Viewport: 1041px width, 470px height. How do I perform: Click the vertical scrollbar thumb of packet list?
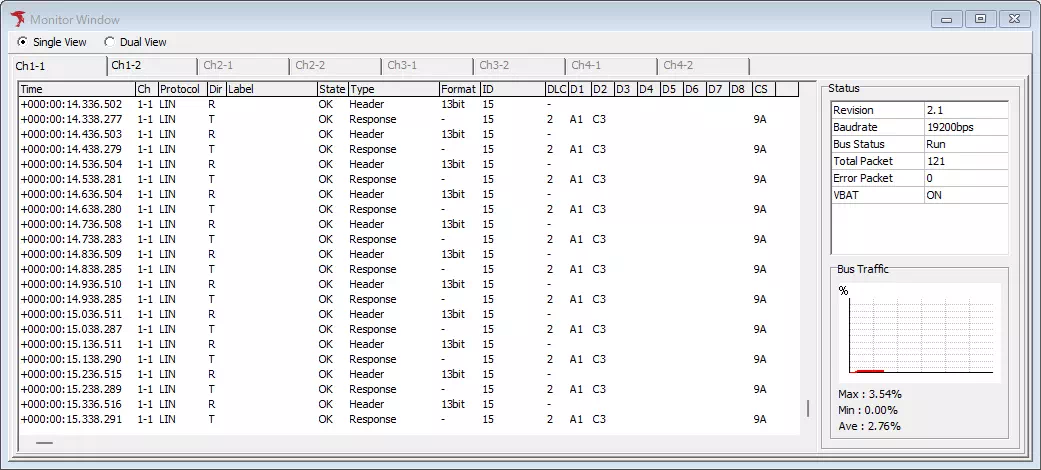808,409
